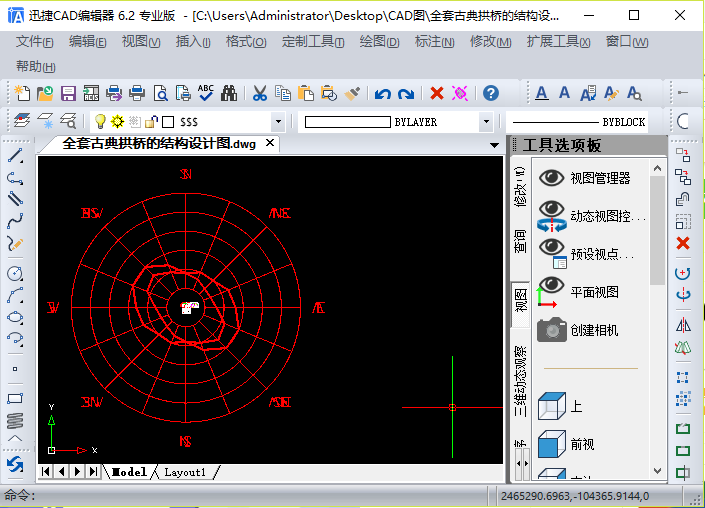Open 动态视图控 in tool palette

592,216
